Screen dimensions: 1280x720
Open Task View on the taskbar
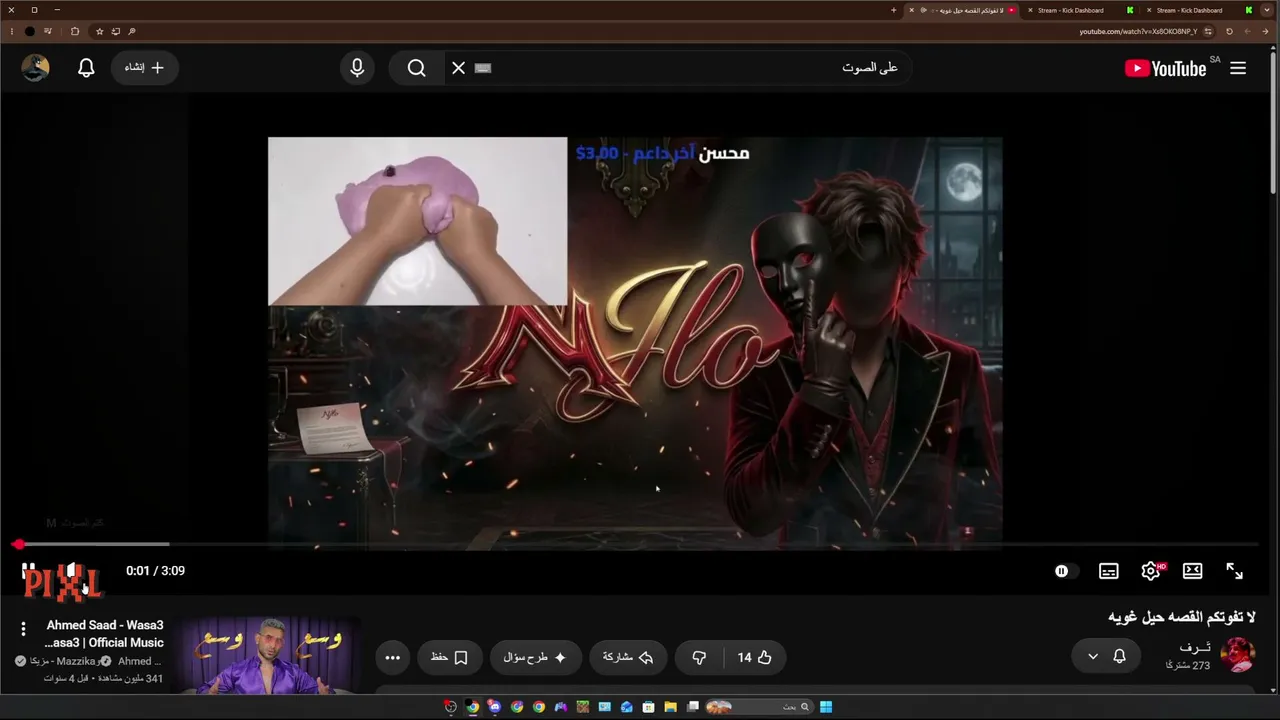coord(693,707)
